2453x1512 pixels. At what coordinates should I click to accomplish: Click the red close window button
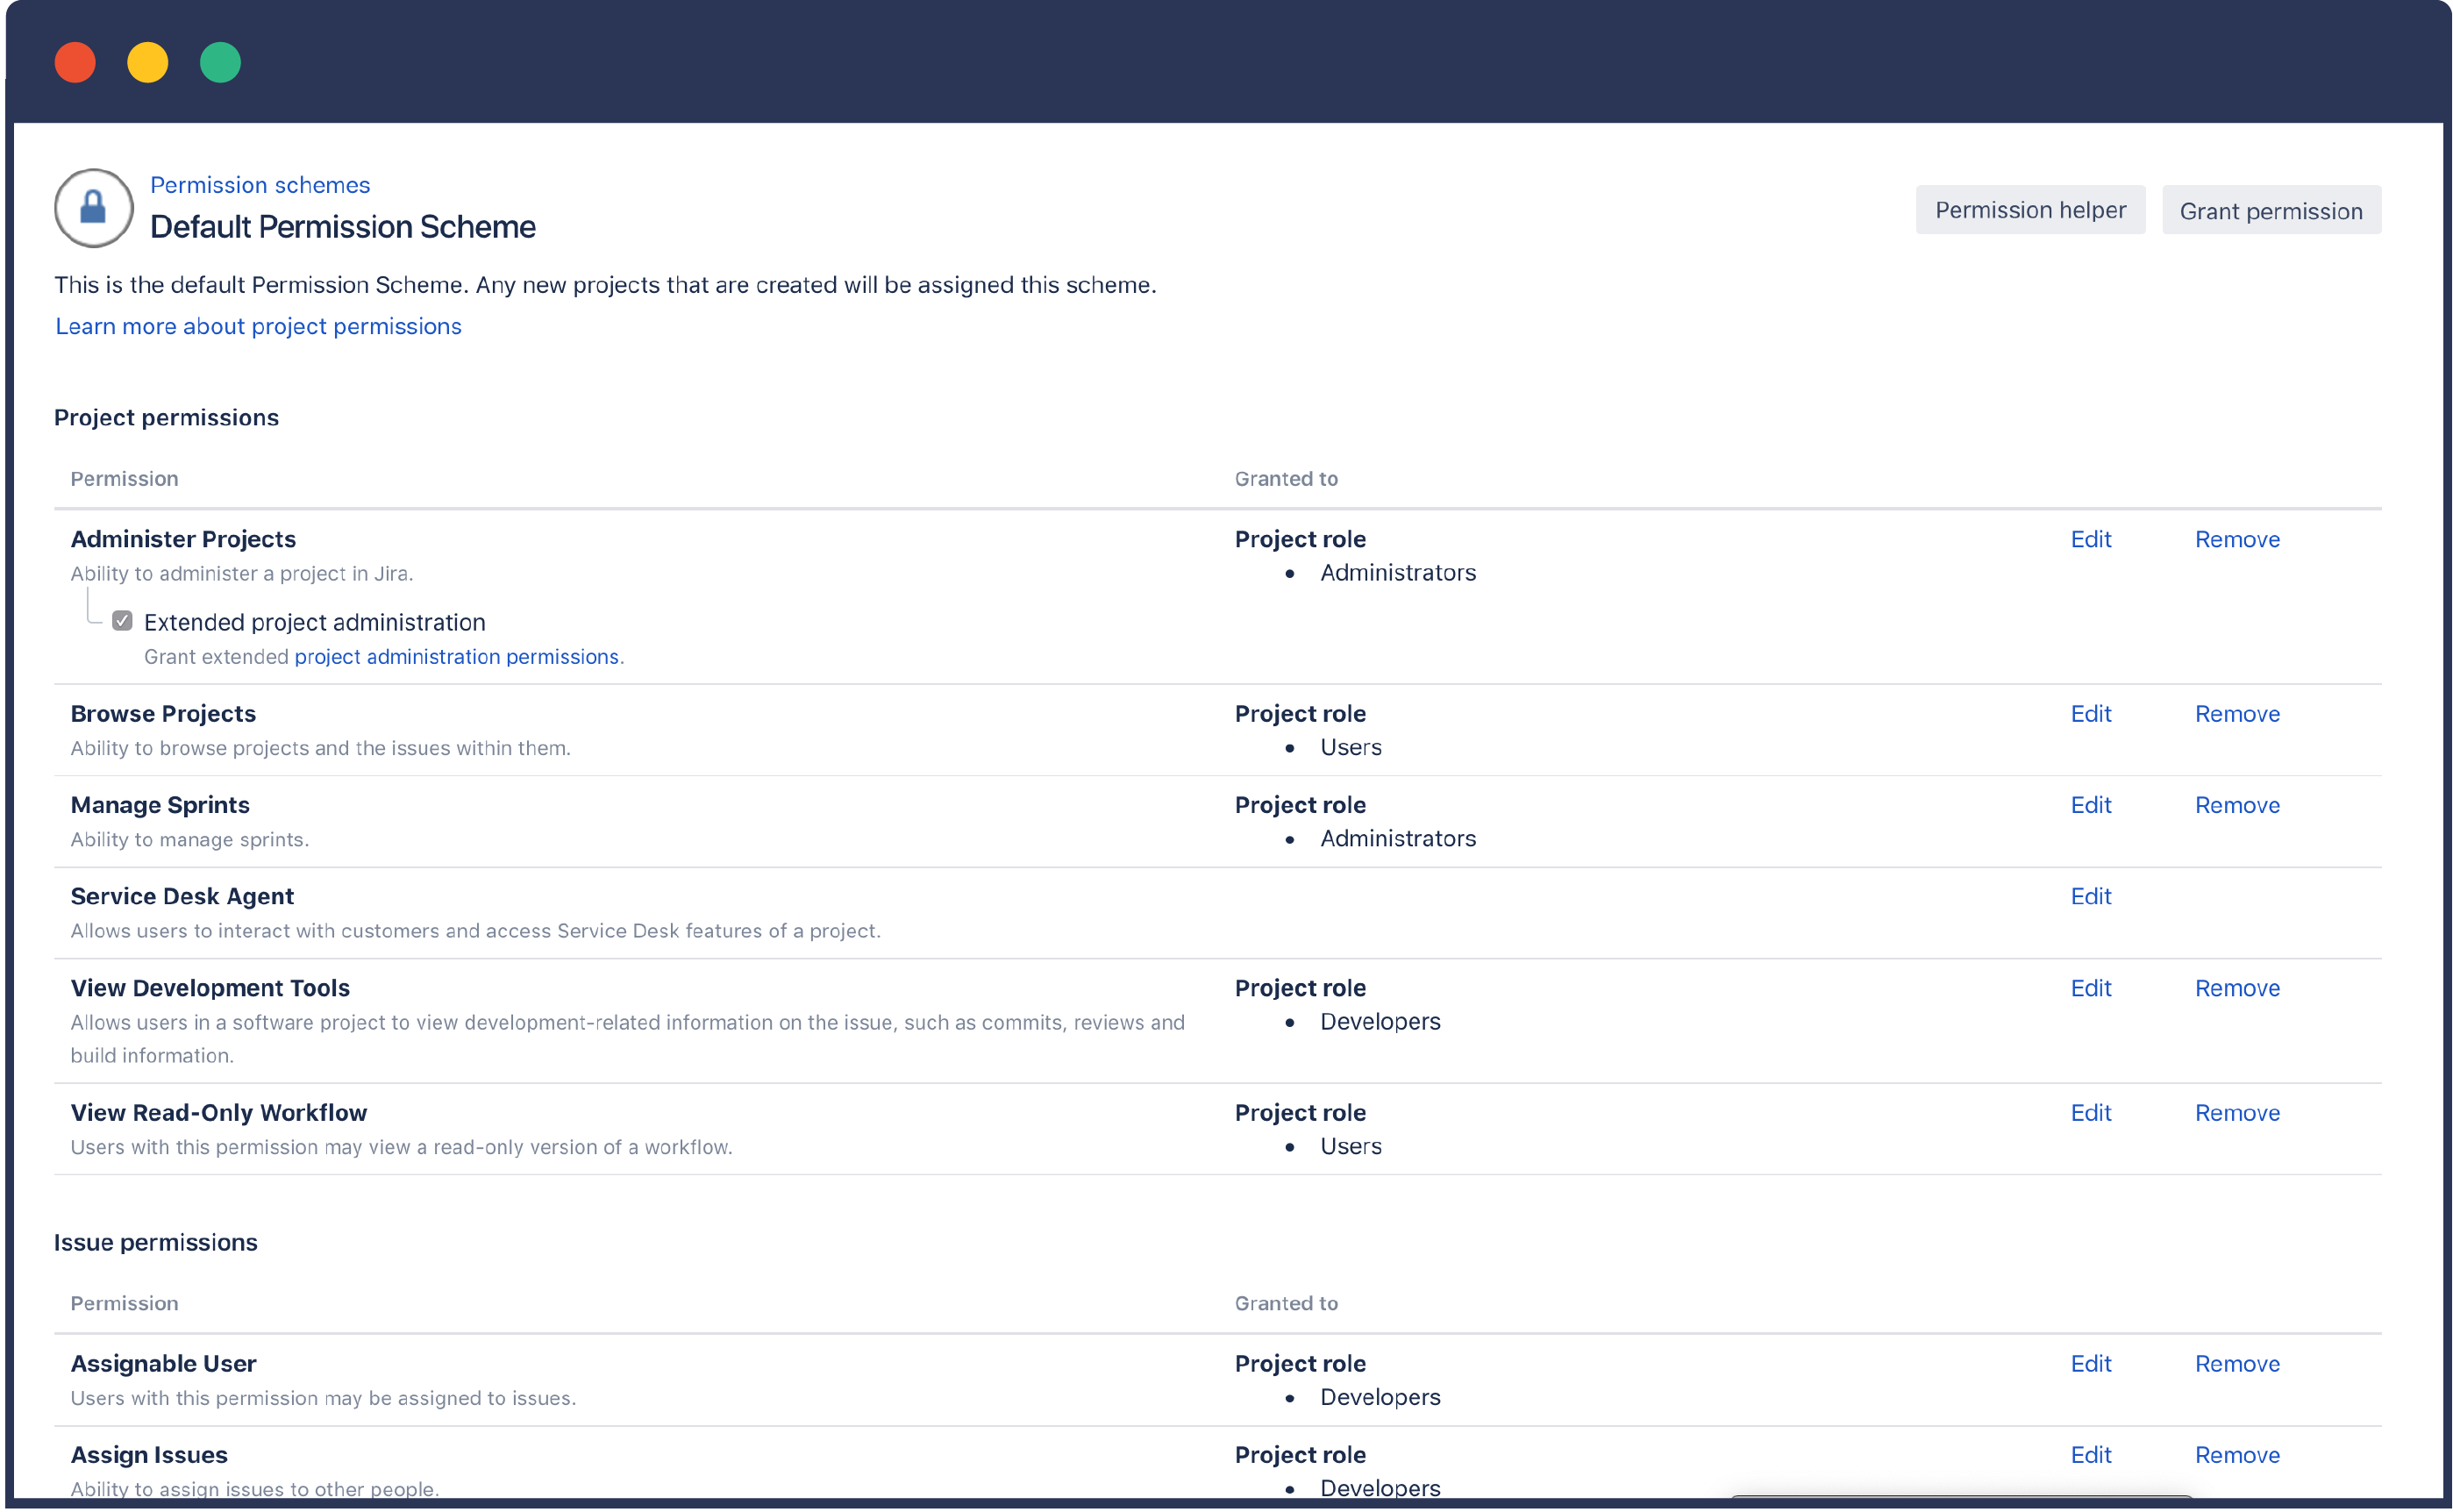75,62
